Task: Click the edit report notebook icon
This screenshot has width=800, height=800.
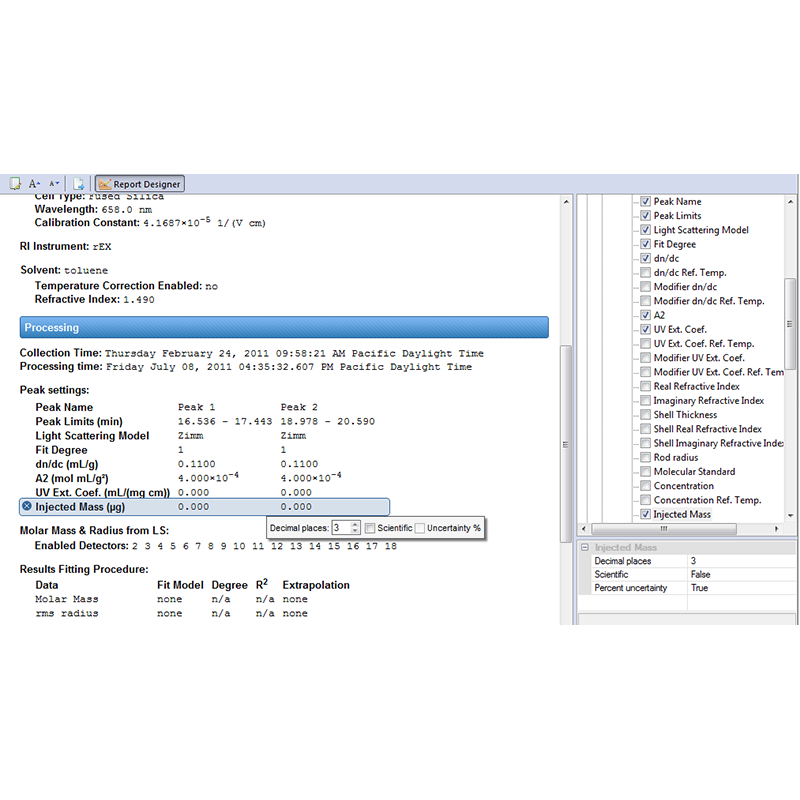Action: point(15,184)
